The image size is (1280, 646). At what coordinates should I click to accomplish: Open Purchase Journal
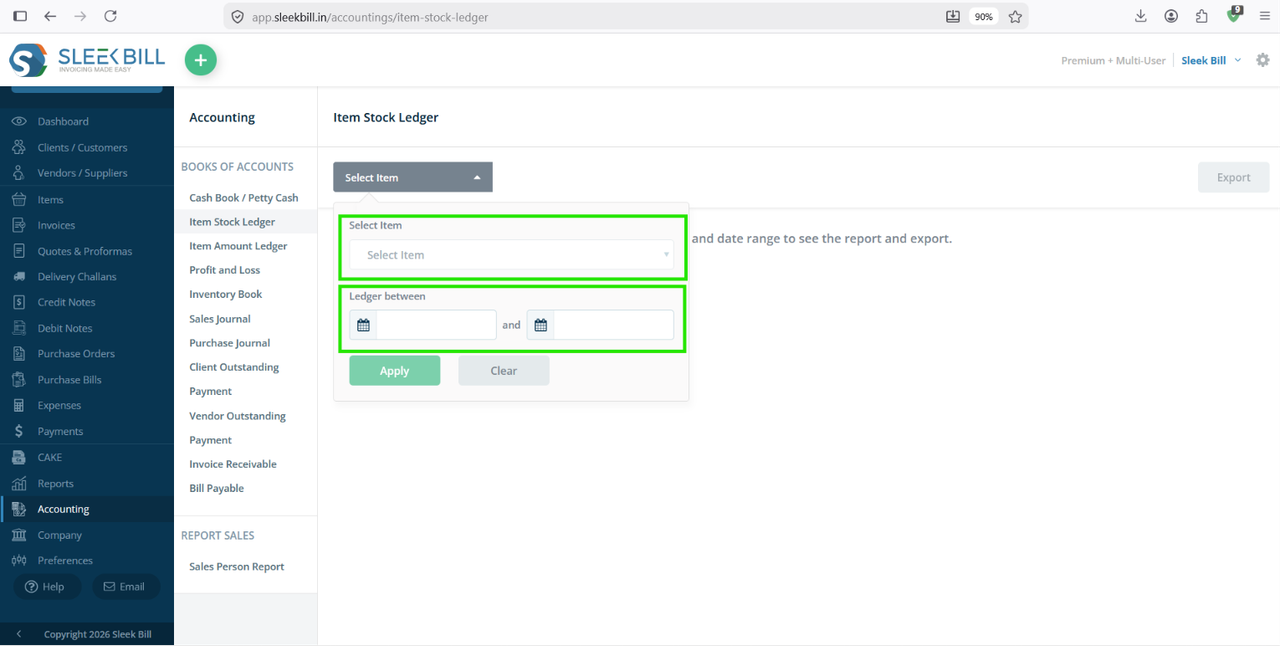tap(230, 343)
